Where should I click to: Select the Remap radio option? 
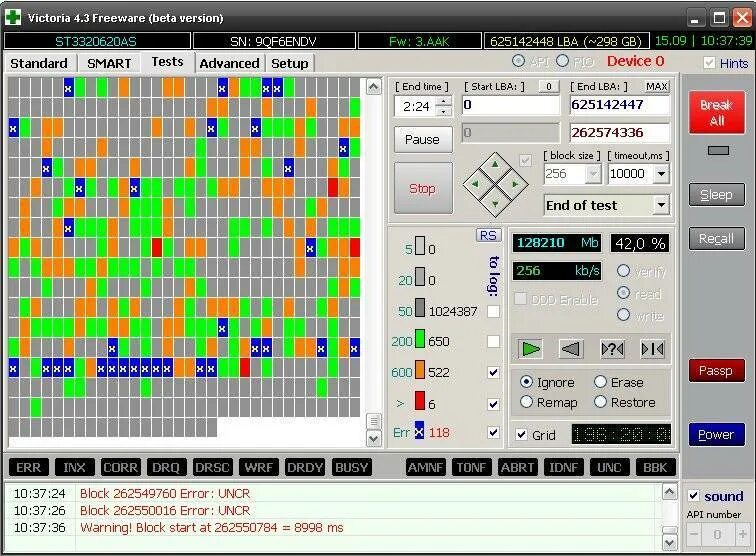[526, 402]
